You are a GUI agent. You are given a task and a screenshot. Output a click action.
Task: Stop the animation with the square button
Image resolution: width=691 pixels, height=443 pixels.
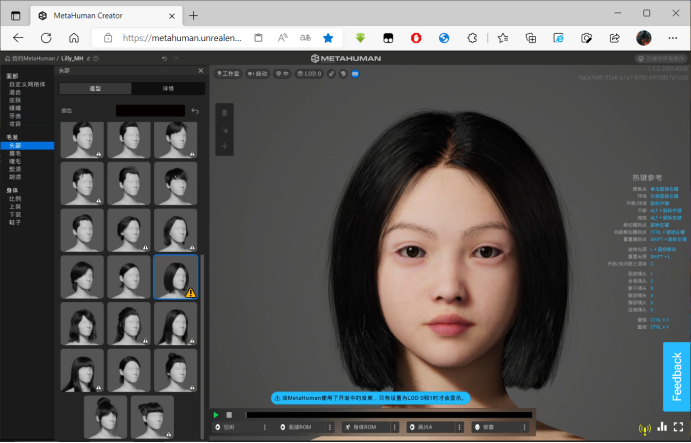(229, 415)
